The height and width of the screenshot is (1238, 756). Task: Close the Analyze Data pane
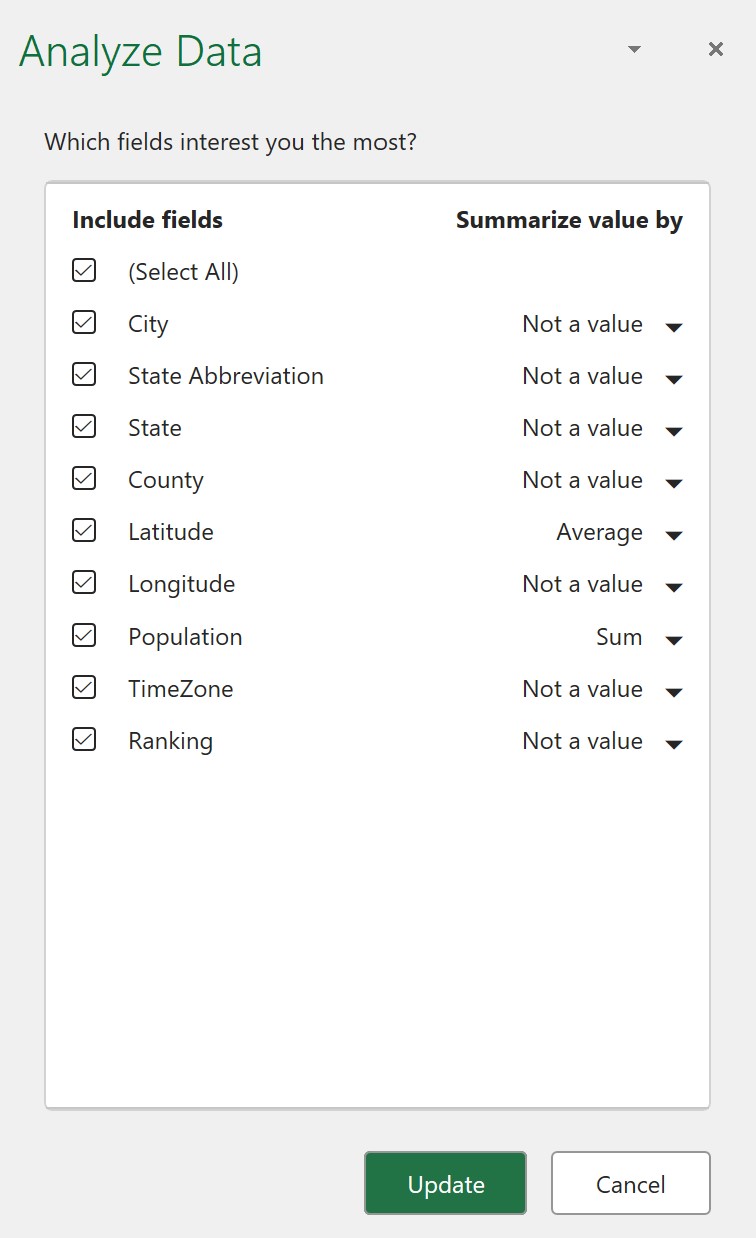click(x=715, y=49)
